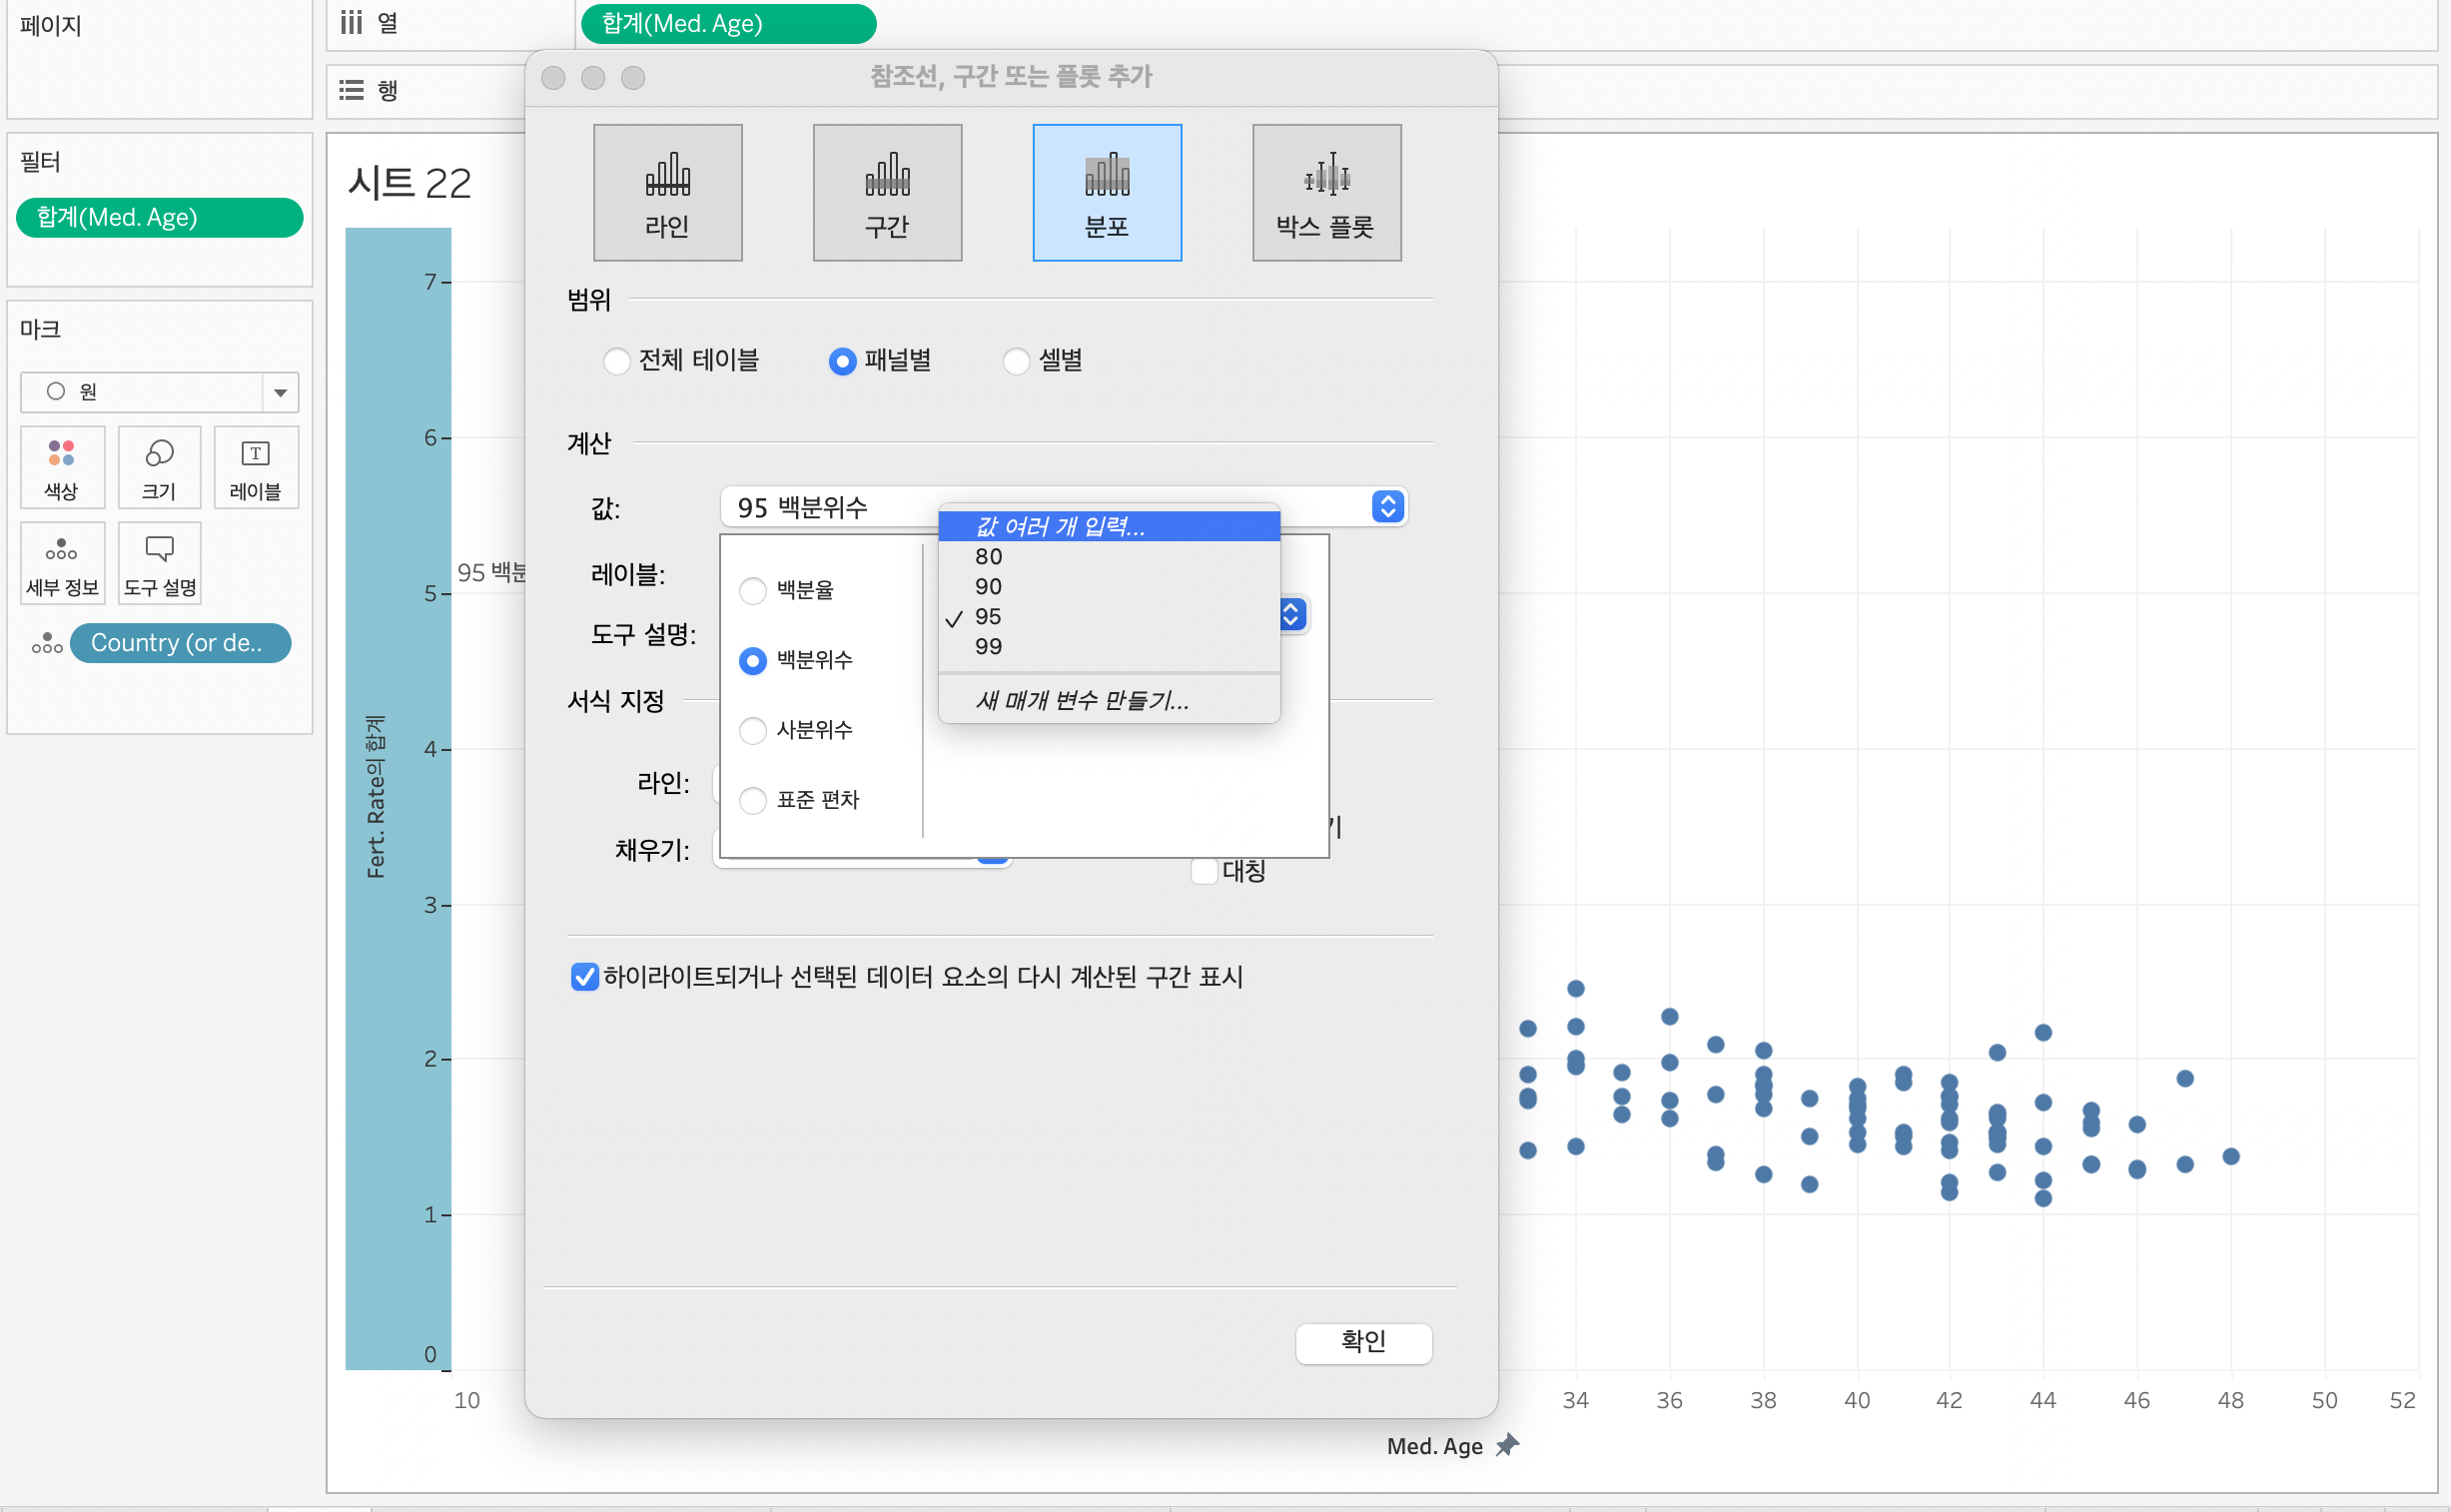Open the 원 mark type dropdown
The height and width of the screenshot is (1512, 2451).
tap(280, 392)
